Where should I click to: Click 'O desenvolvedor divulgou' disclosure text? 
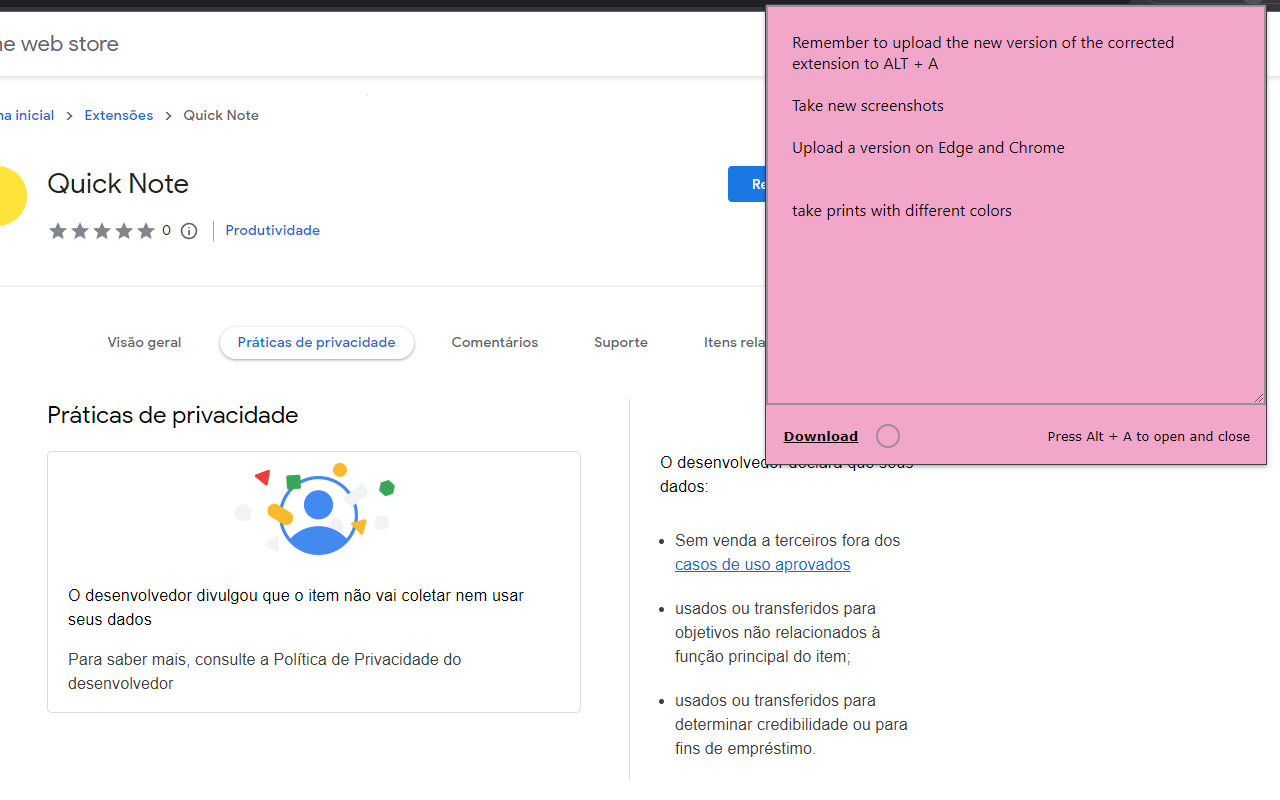coord(296,607)
